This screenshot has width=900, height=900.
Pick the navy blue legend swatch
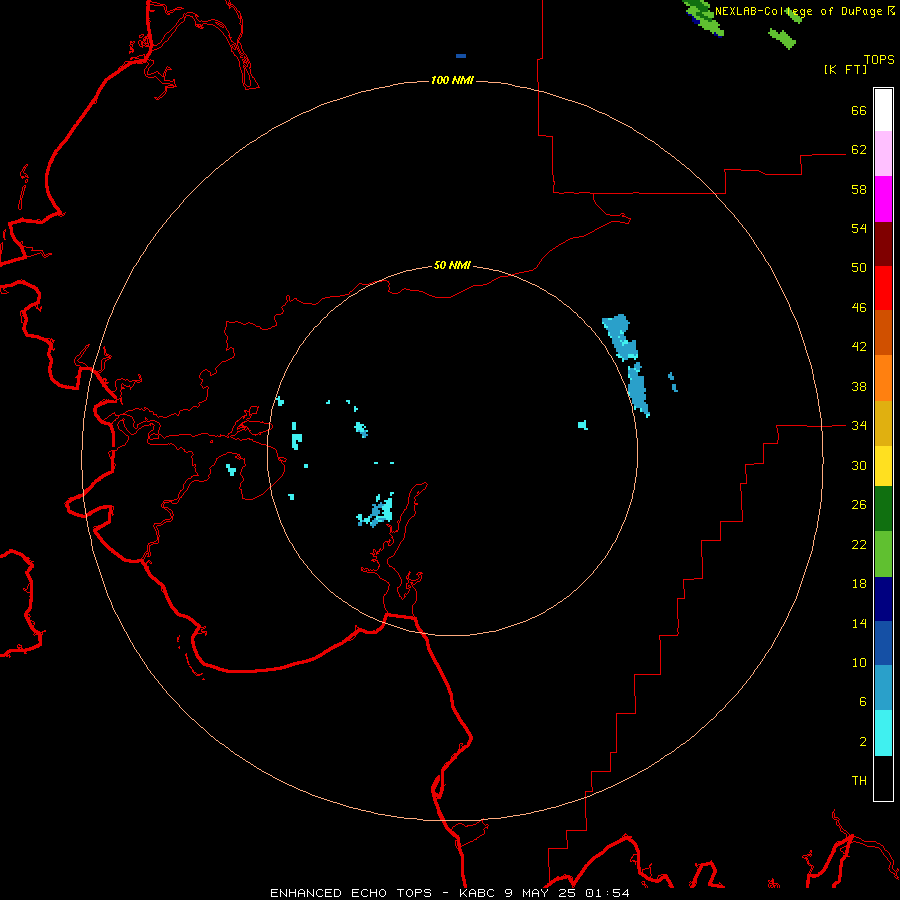pos(883,599)
